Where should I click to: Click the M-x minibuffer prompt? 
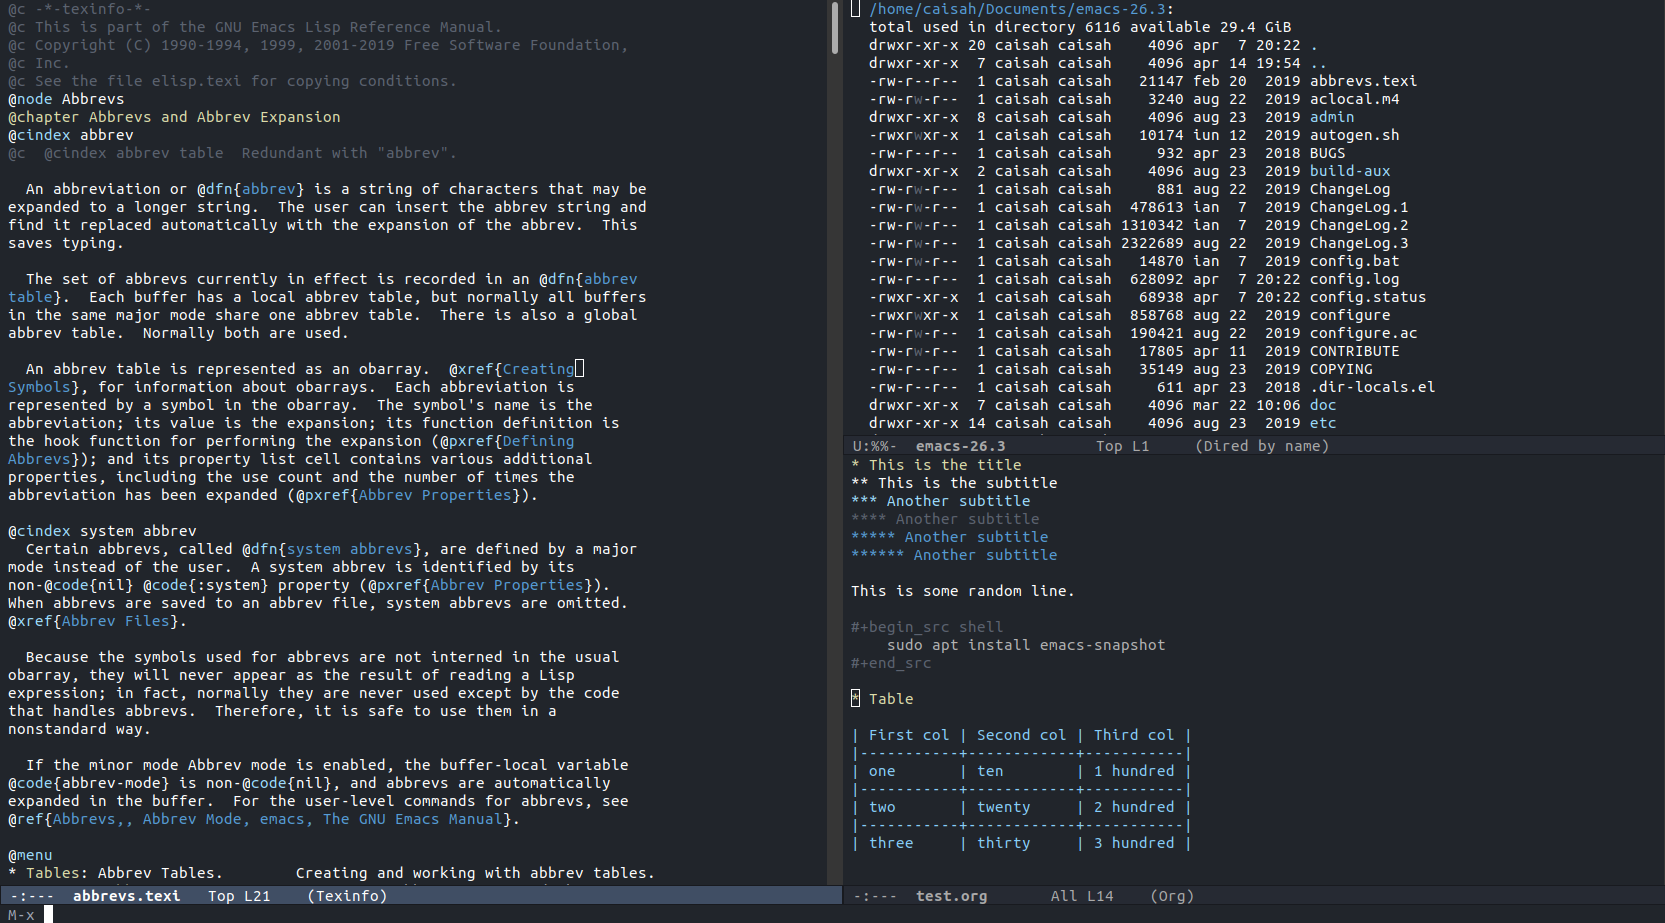(x=21, y=915)
